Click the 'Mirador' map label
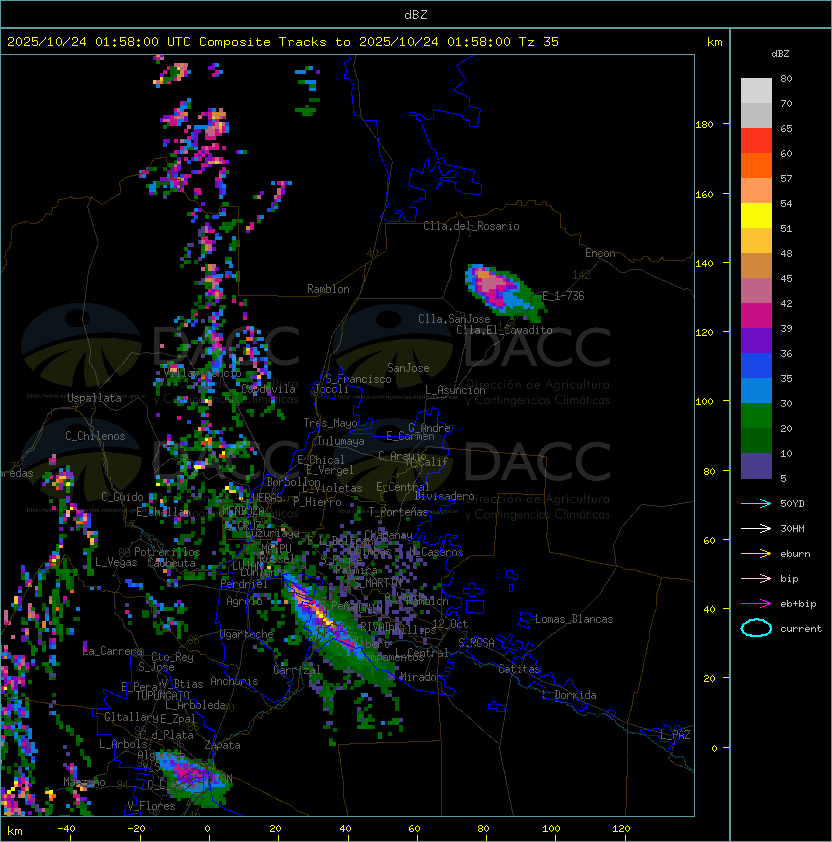Viewport: 832px width, 842px height. point(422,677)
